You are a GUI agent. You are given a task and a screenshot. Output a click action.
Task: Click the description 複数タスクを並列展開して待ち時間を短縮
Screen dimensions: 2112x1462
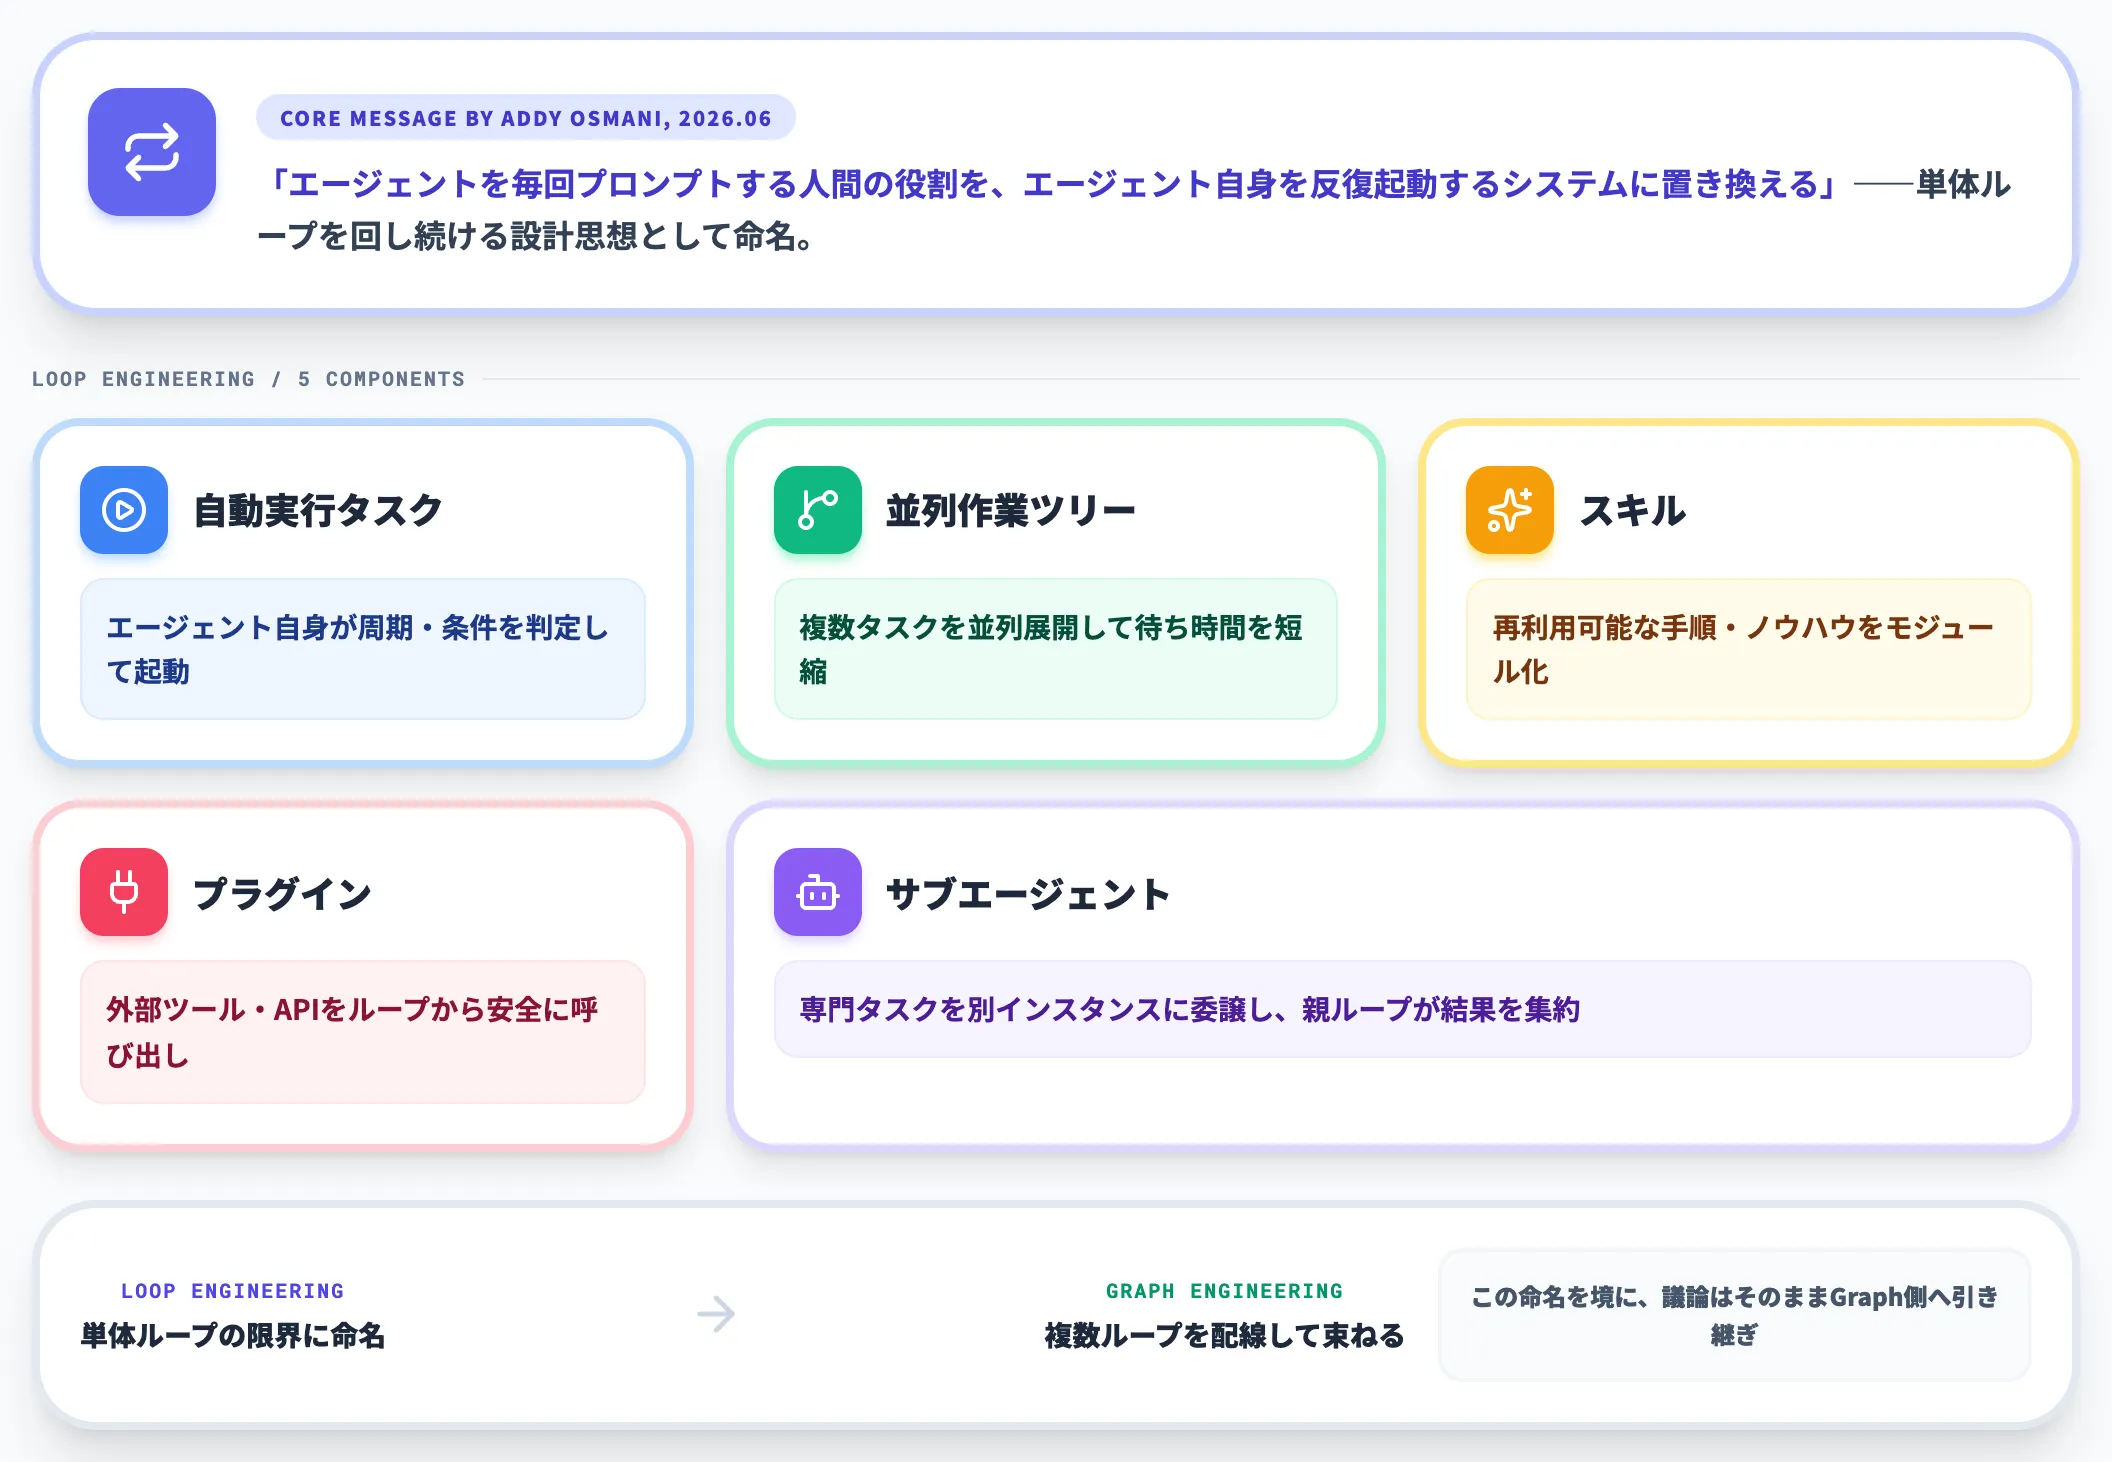pyautogui.click(x=1056, y=649)
